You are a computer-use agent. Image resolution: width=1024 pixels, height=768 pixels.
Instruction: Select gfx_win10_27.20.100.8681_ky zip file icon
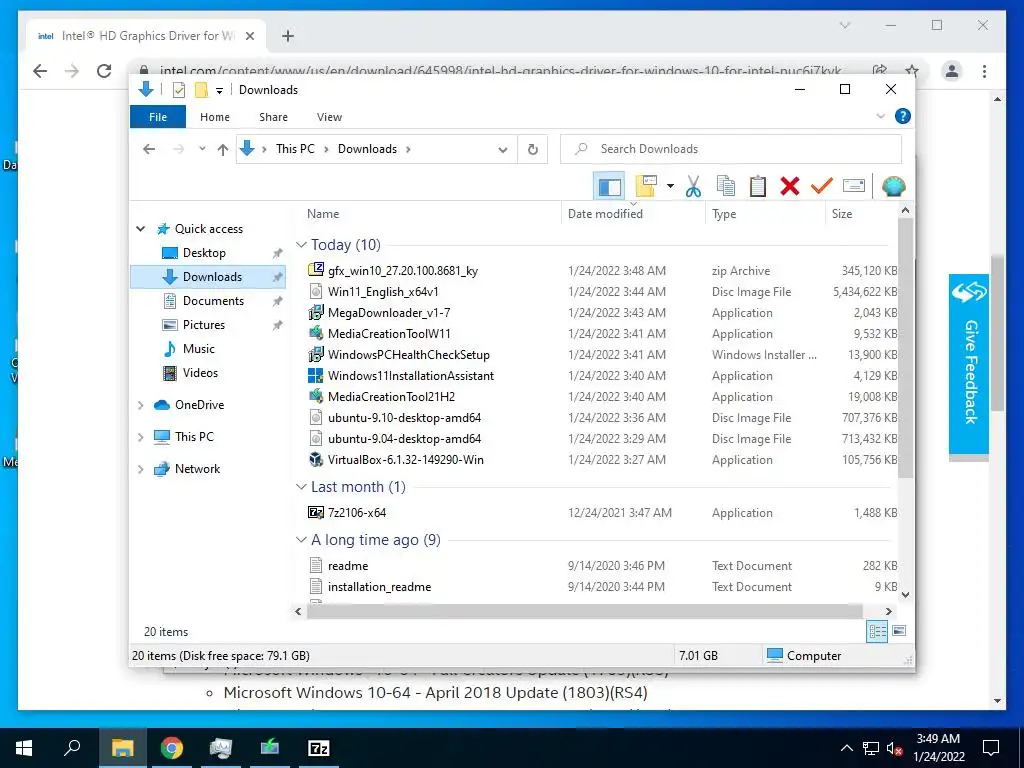point(316,270)
